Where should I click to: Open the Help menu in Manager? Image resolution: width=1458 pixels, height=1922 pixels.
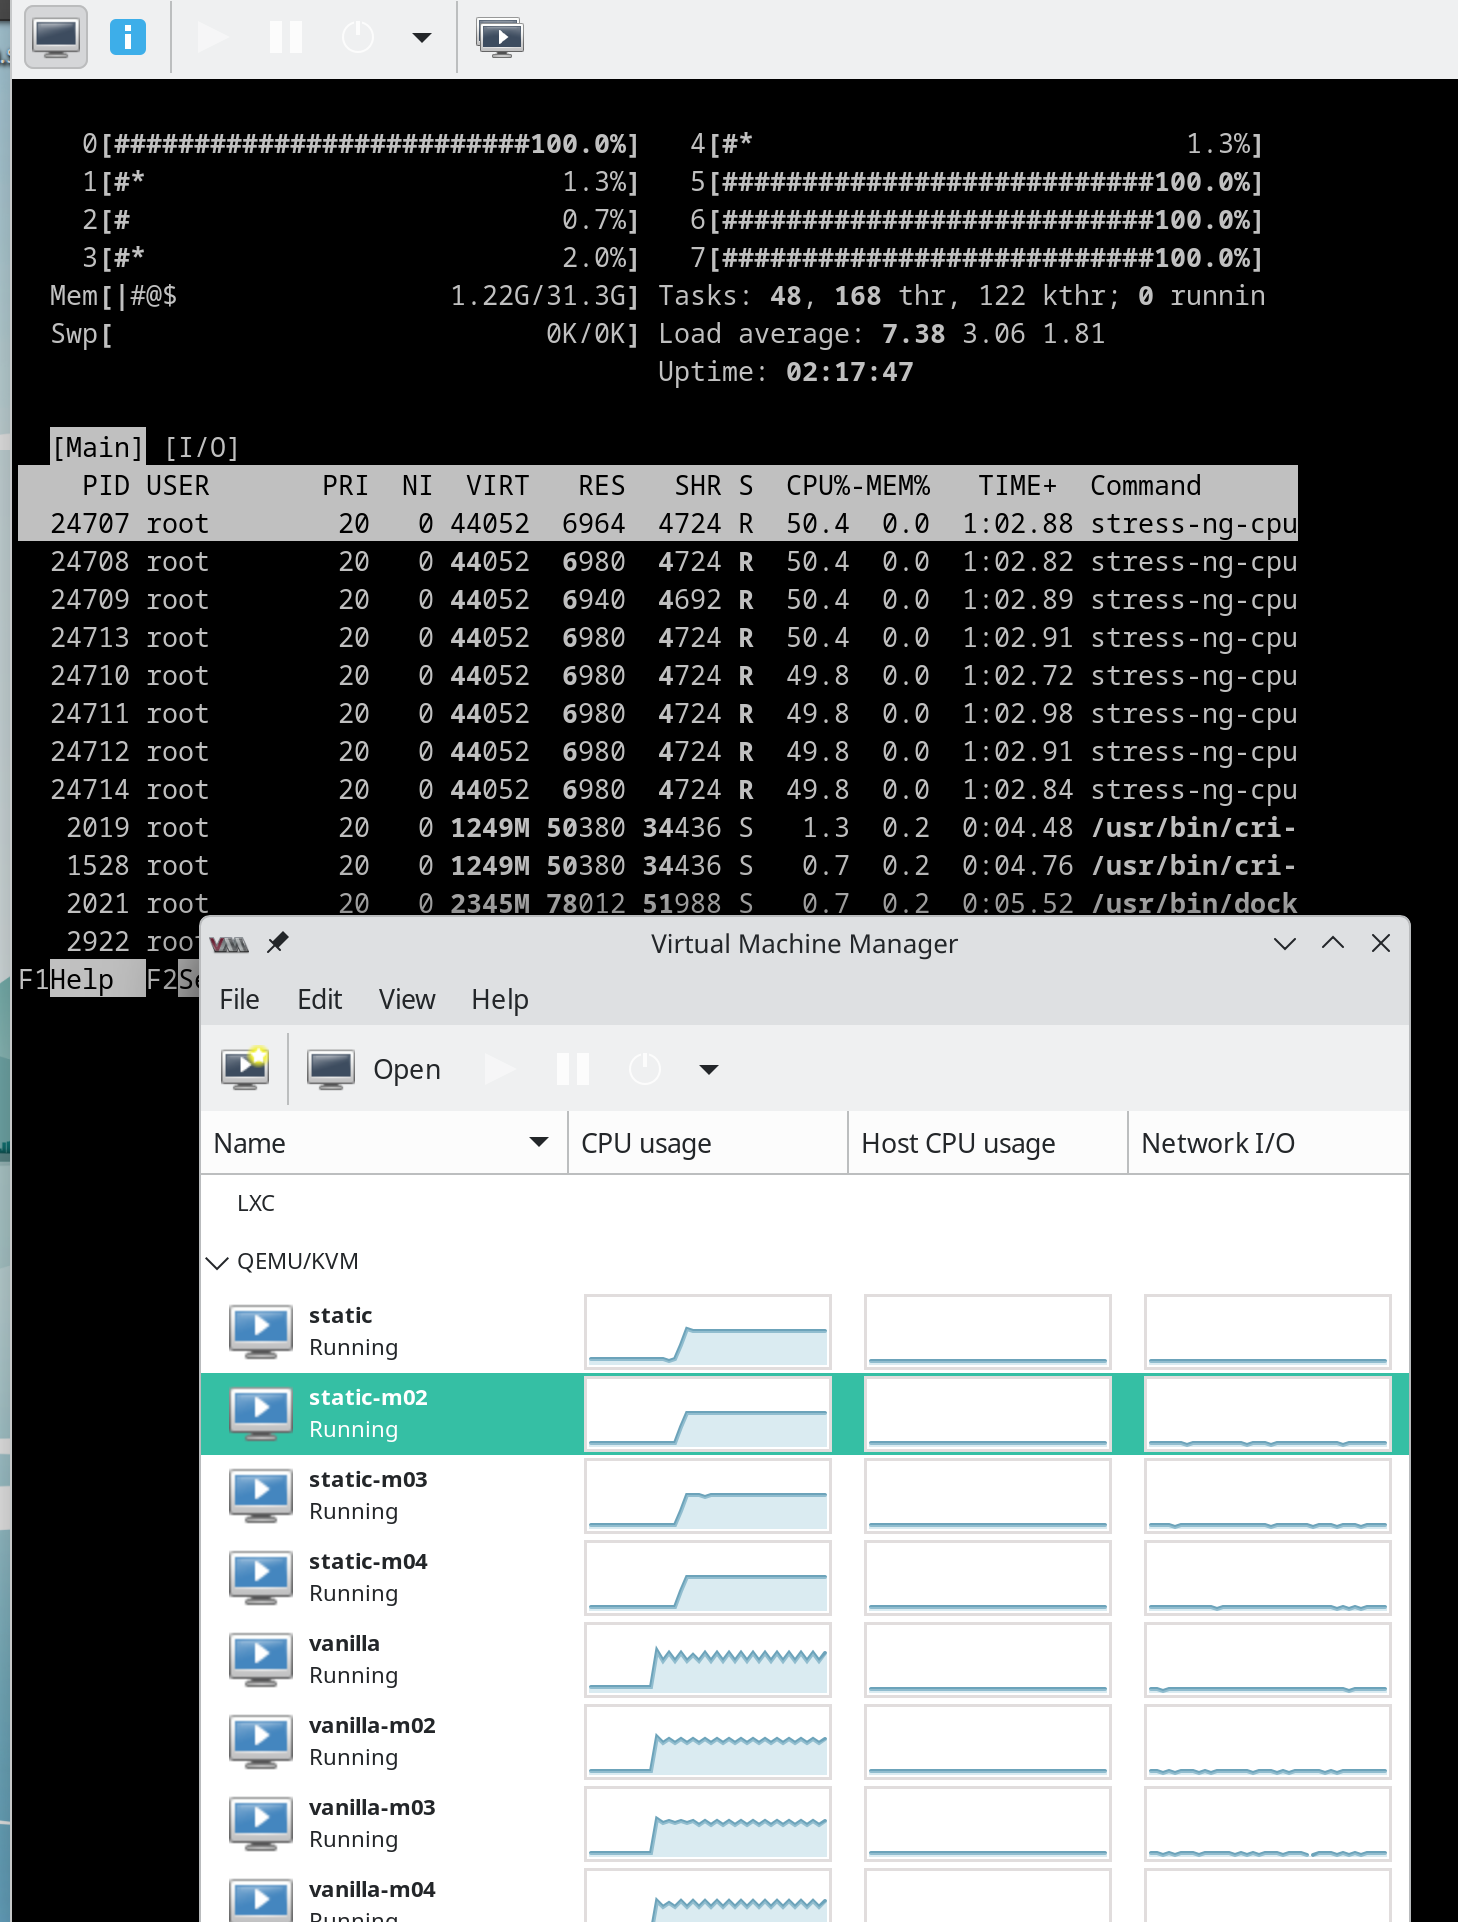500,999
